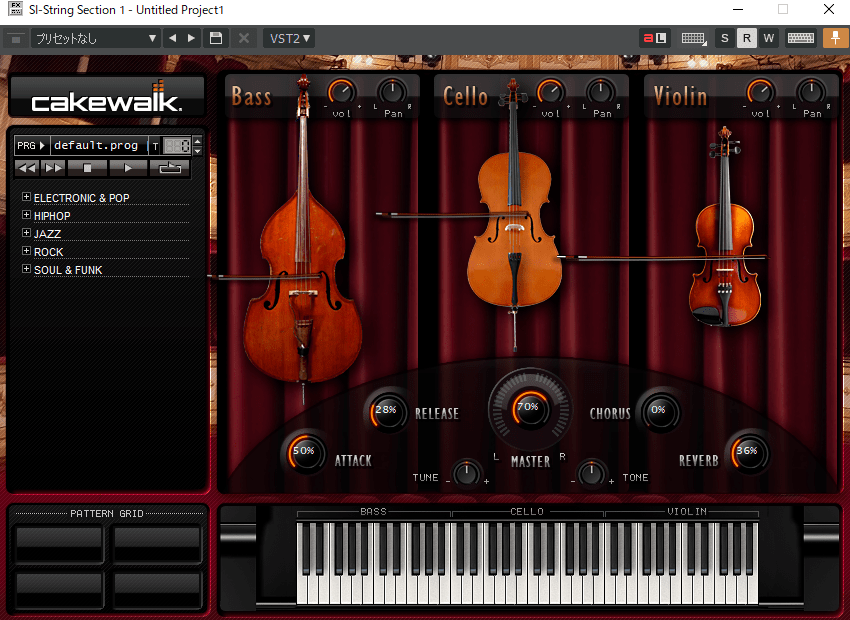Delete the preset with X icon
This screenshot has width=850, height=620.
(x=244, y=38)
